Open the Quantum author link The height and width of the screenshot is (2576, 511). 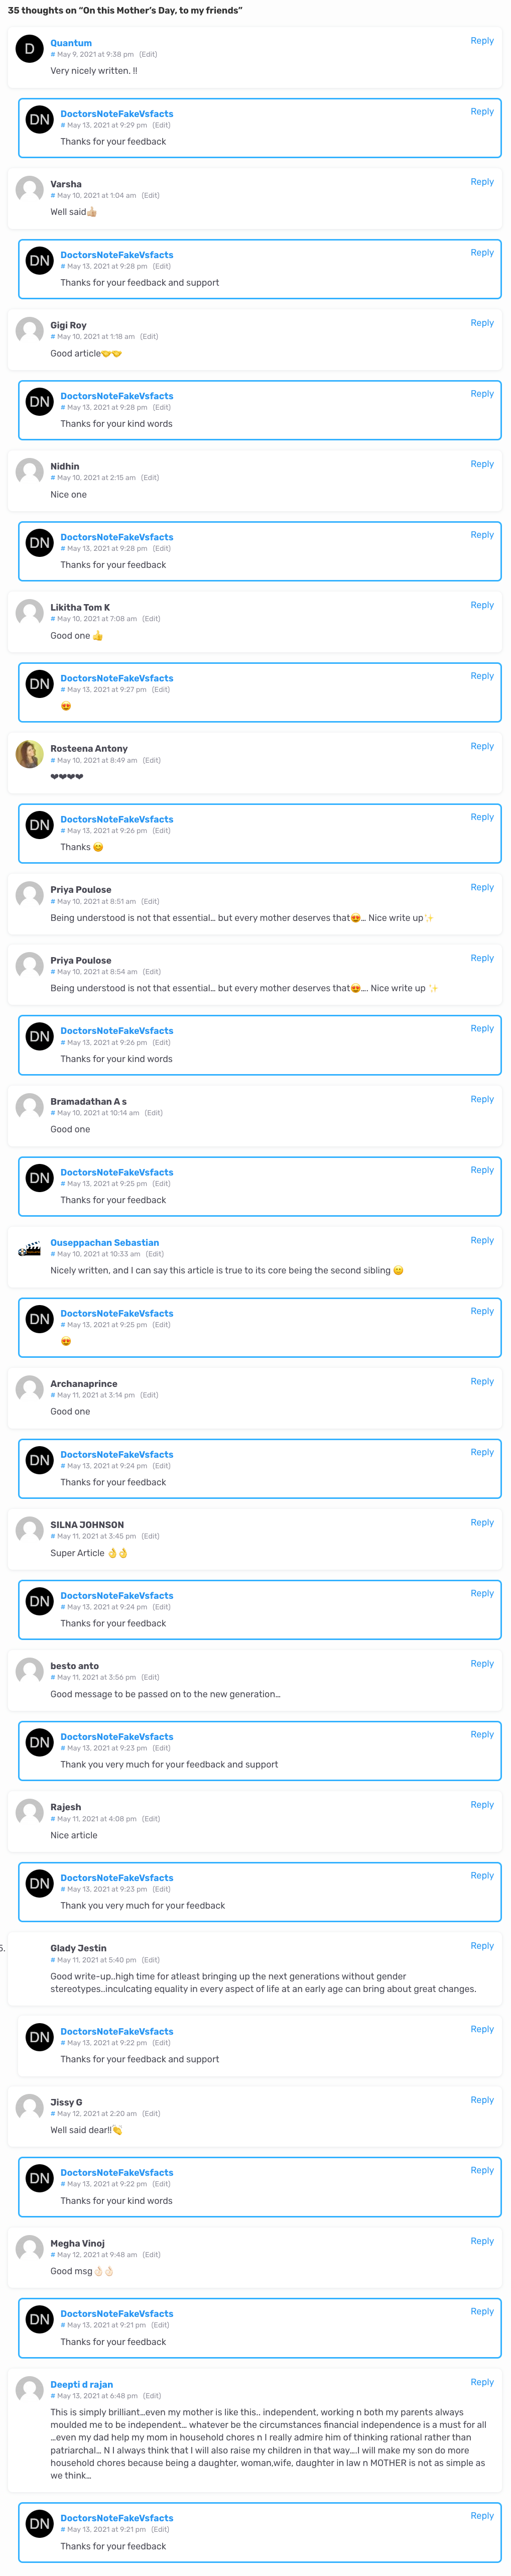click(71, 43)
